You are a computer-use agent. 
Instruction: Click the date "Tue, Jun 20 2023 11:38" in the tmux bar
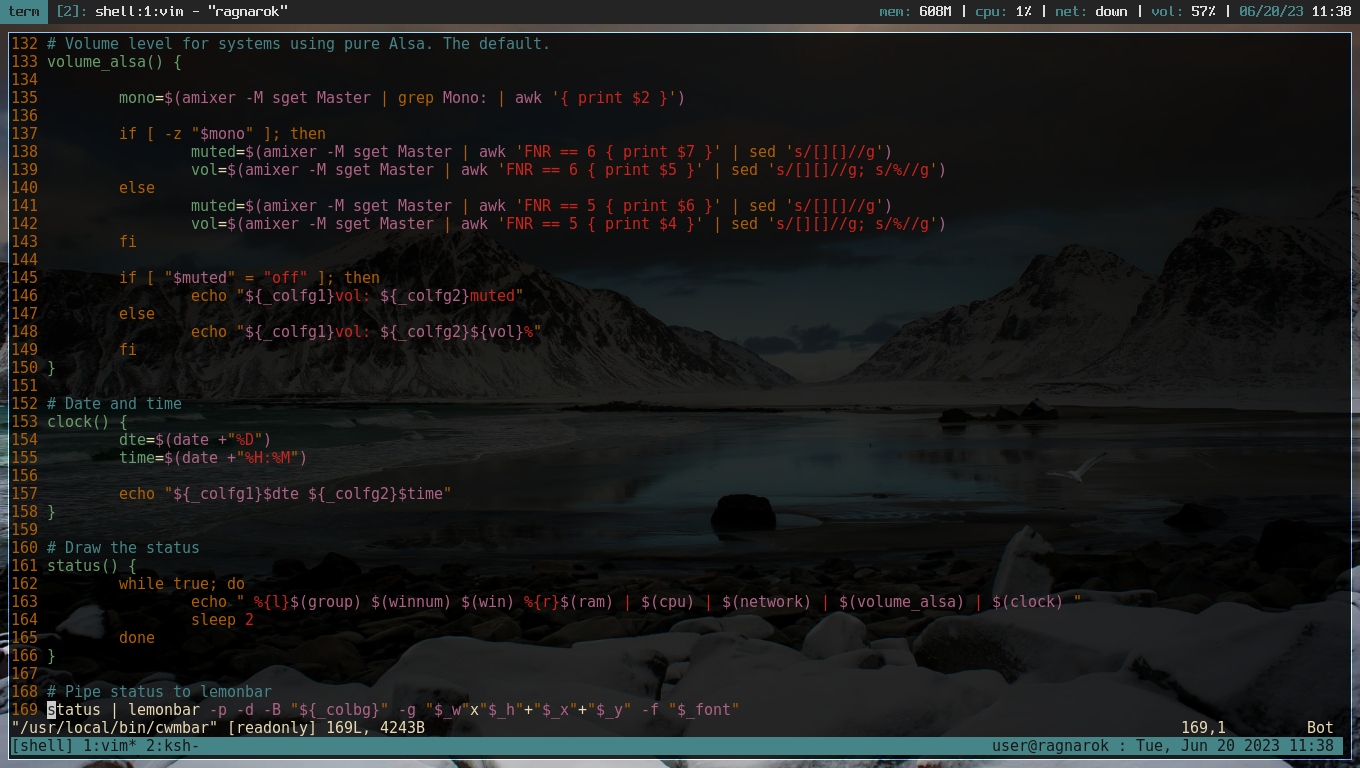(x=1235, y=746)
